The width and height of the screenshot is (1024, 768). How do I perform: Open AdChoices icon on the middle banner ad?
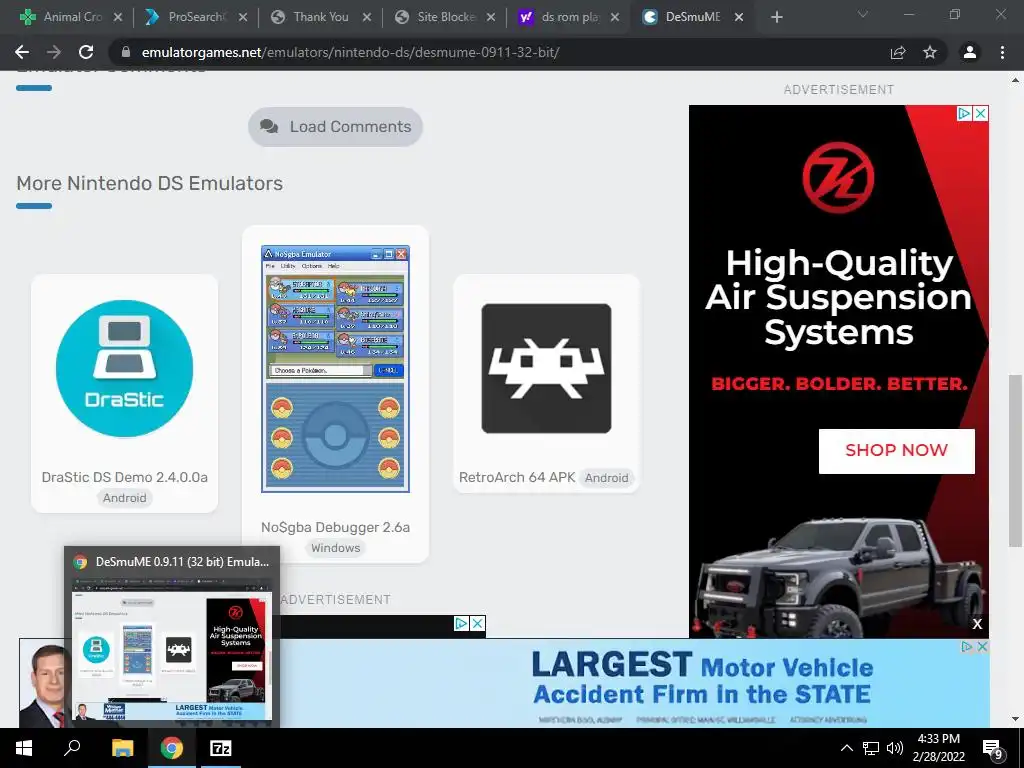point(461,624)
